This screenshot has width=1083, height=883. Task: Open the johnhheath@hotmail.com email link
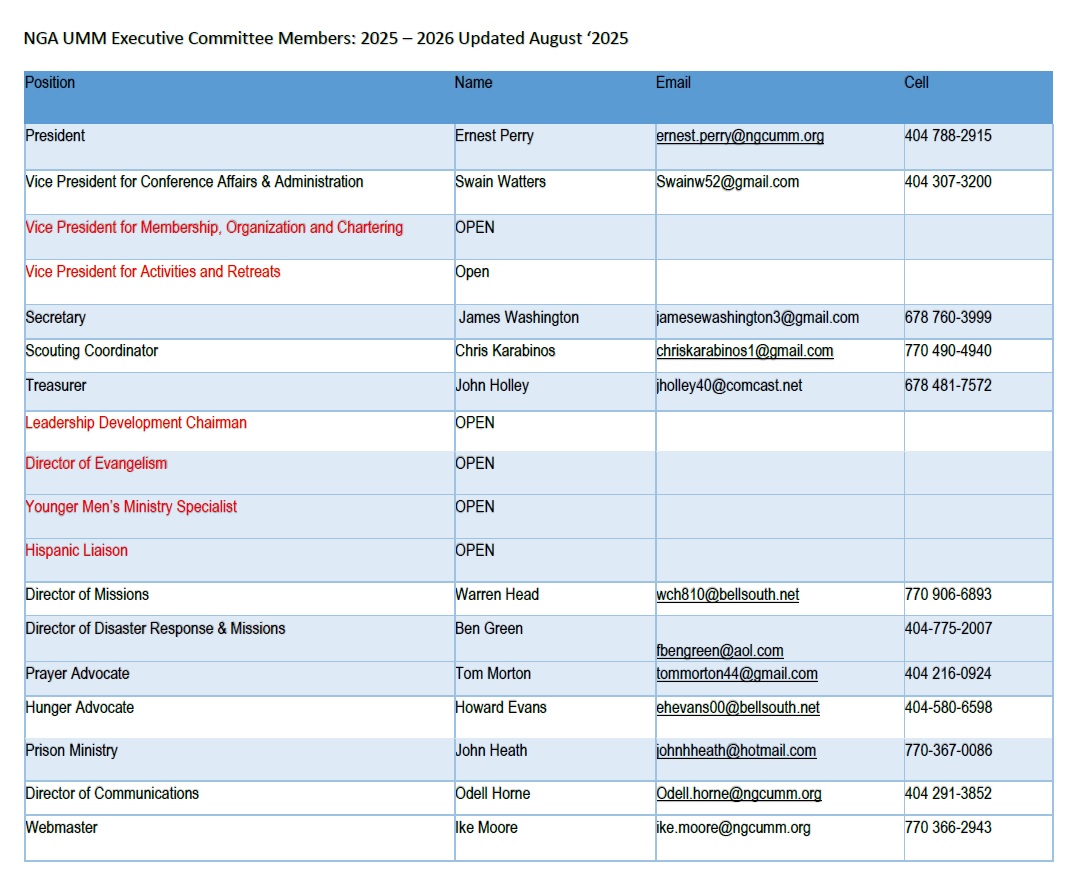click(735, 751)
